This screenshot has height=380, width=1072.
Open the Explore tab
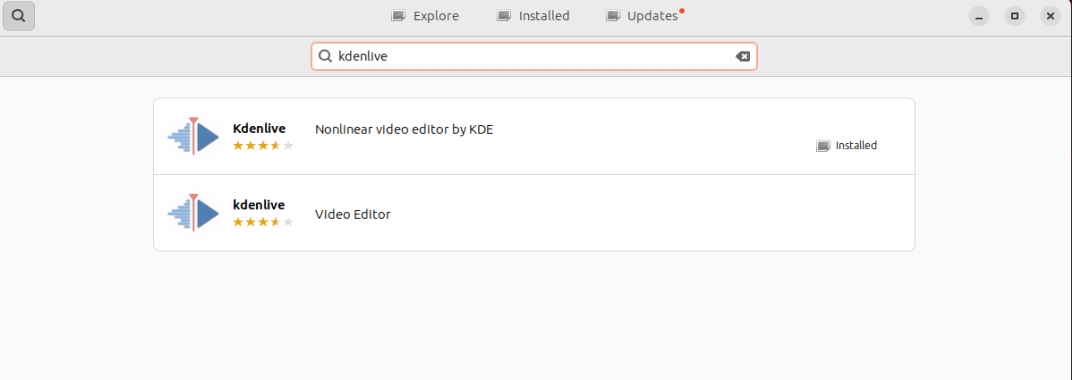tap(425, 16)
